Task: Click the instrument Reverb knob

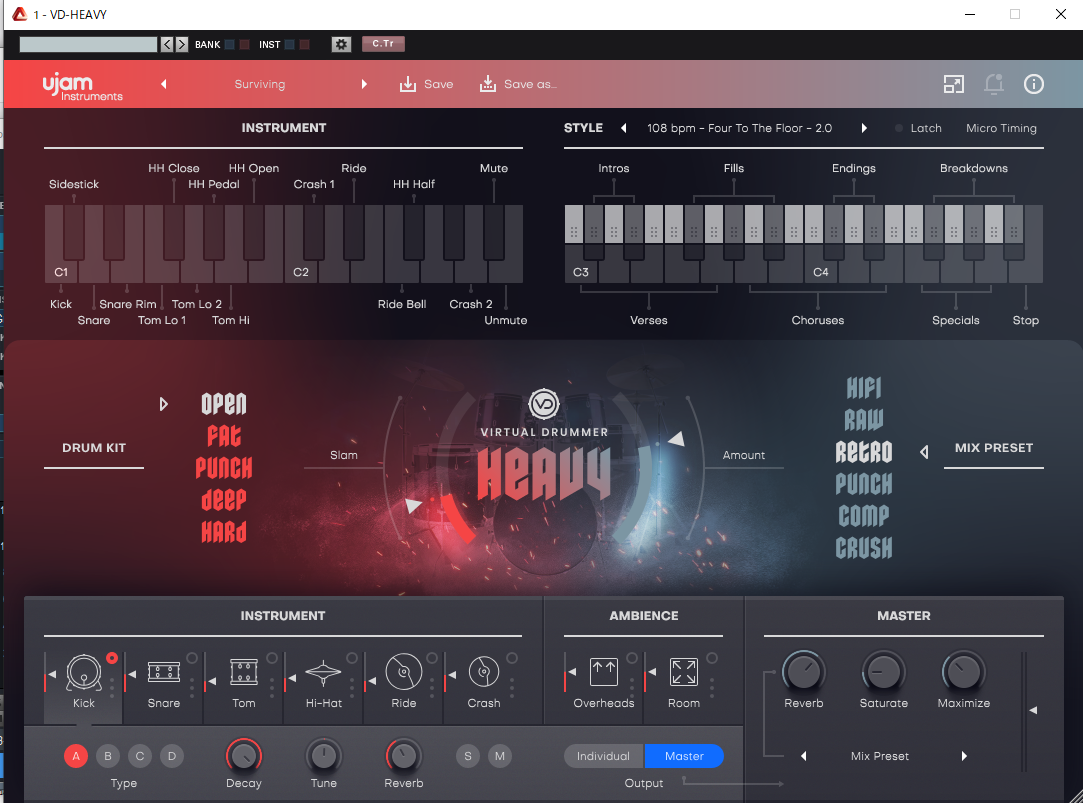Action: (x=403, y=757)
